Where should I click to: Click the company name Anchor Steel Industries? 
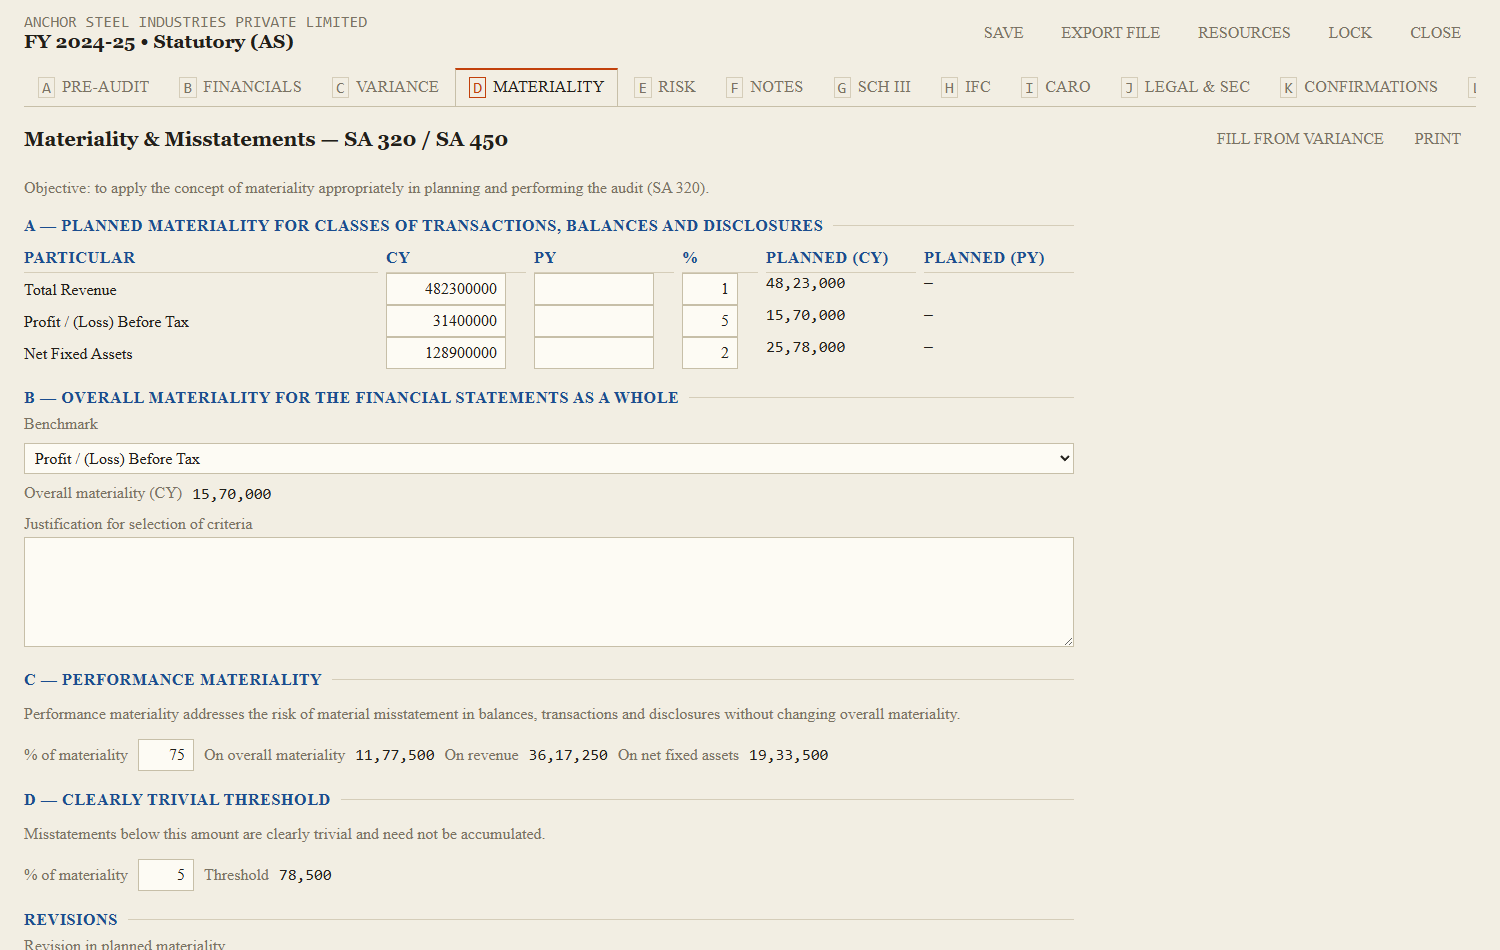pyautogui.click(x=196, y=22)
